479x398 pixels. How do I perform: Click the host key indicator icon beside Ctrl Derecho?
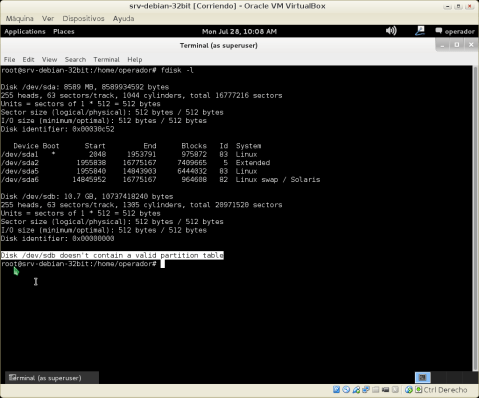click(418, 389)
